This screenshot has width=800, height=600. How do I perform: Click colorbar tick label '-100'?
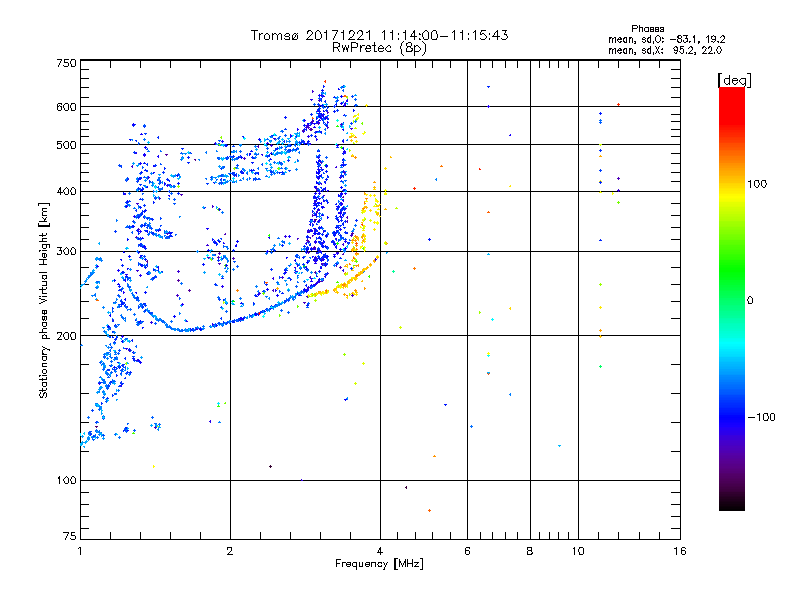coord(761,417)
